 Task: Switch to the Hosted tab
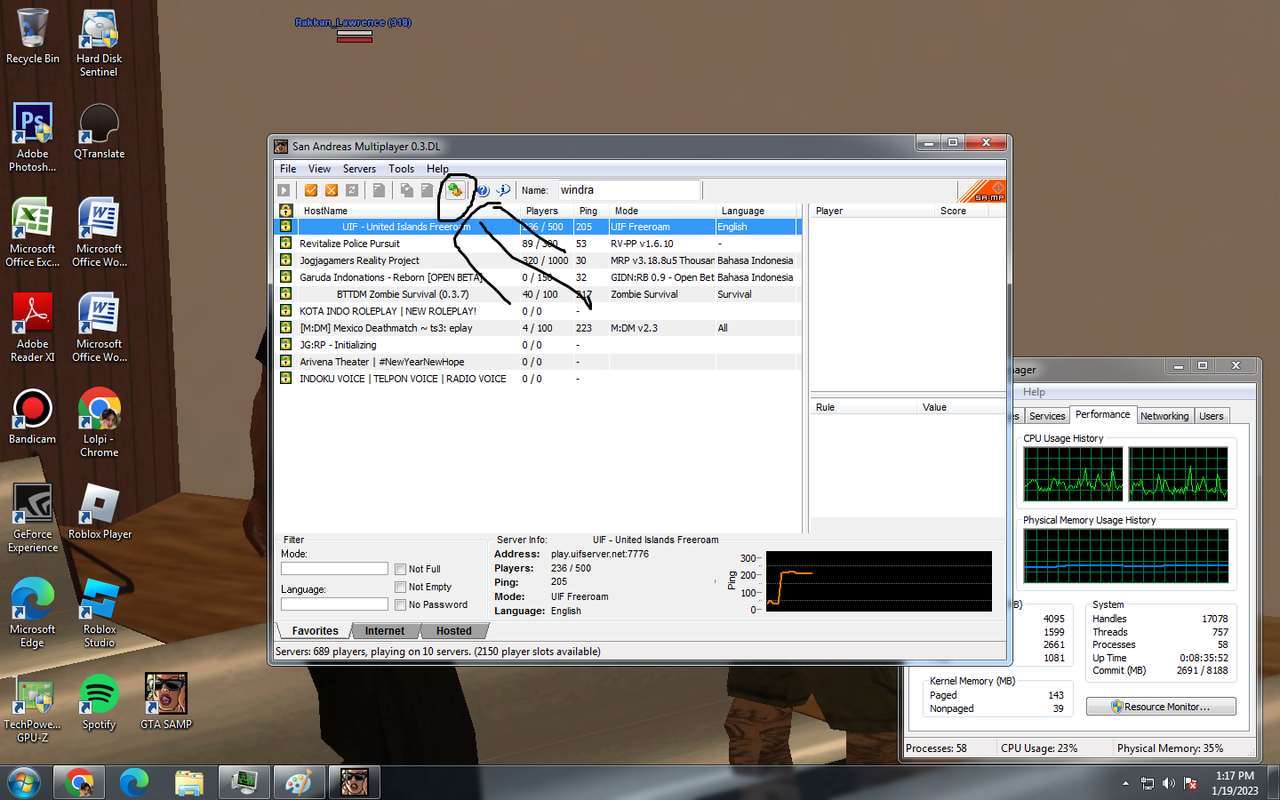(453, 631)
